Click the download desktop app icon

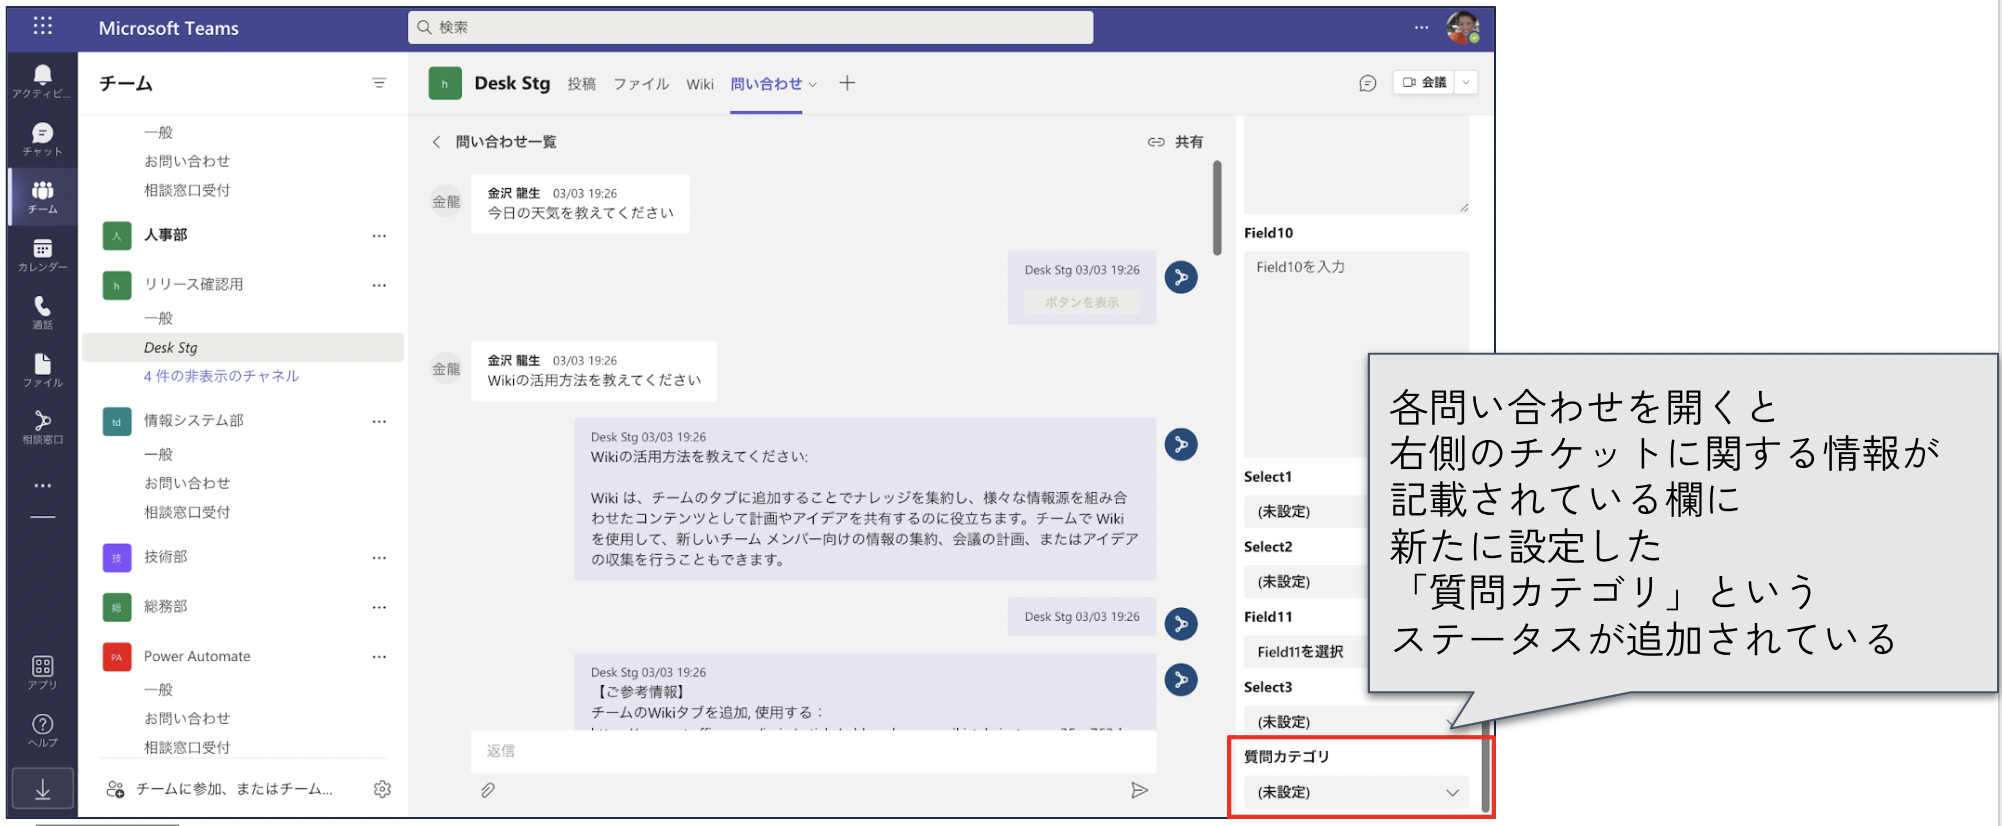tap(42, 789)
